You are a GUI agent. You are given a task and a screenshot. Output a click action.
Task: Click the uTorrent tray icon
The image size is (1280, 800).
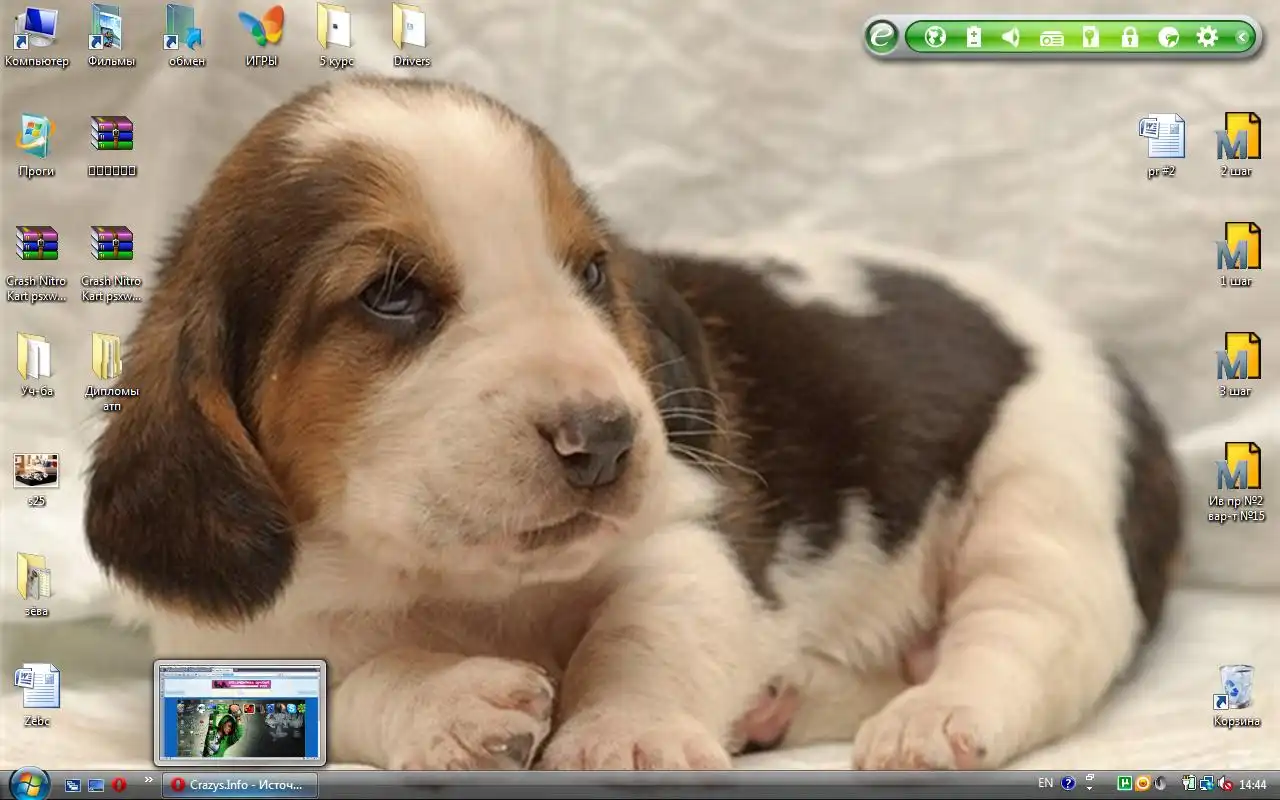(1124, 784)
